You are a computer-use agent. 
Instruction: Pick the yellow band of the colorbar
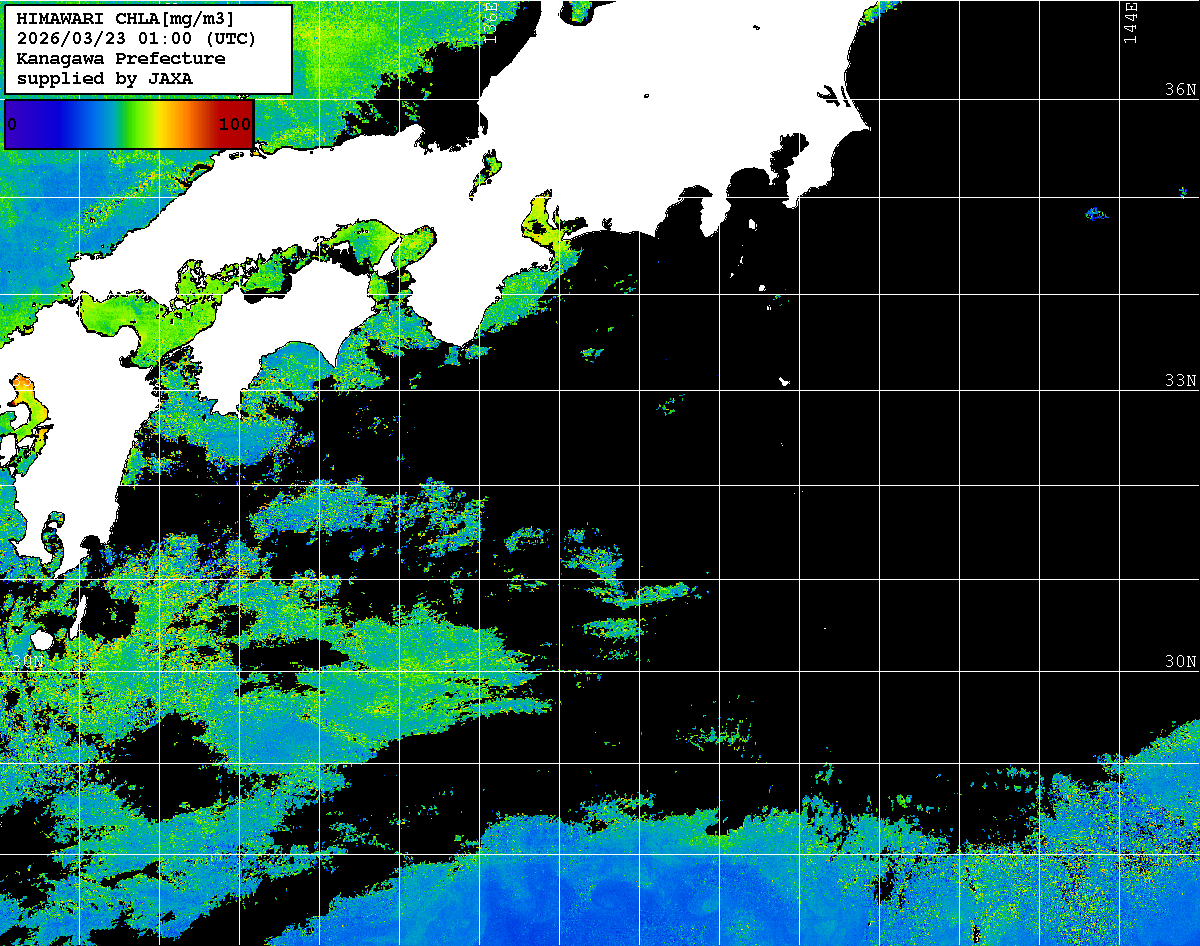click(x=155, y=125)
